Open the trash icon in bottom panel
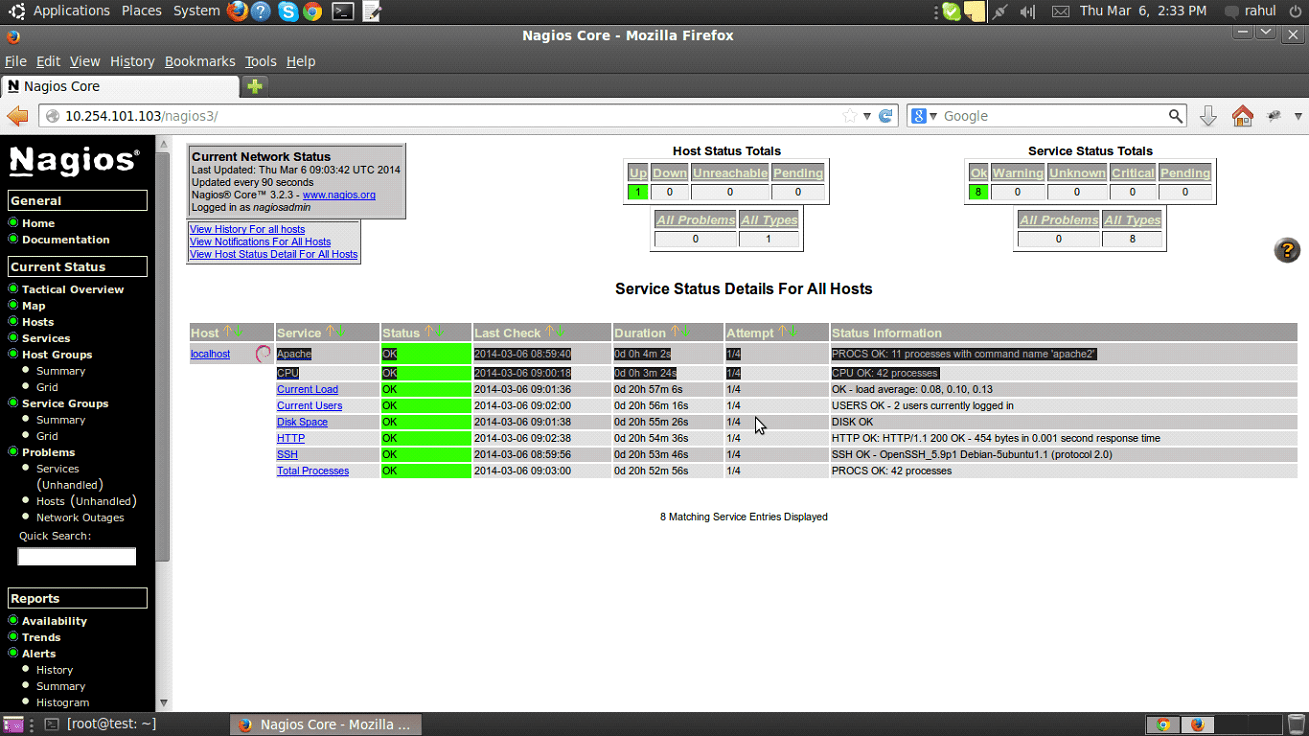 click(x=1296, y=724)
